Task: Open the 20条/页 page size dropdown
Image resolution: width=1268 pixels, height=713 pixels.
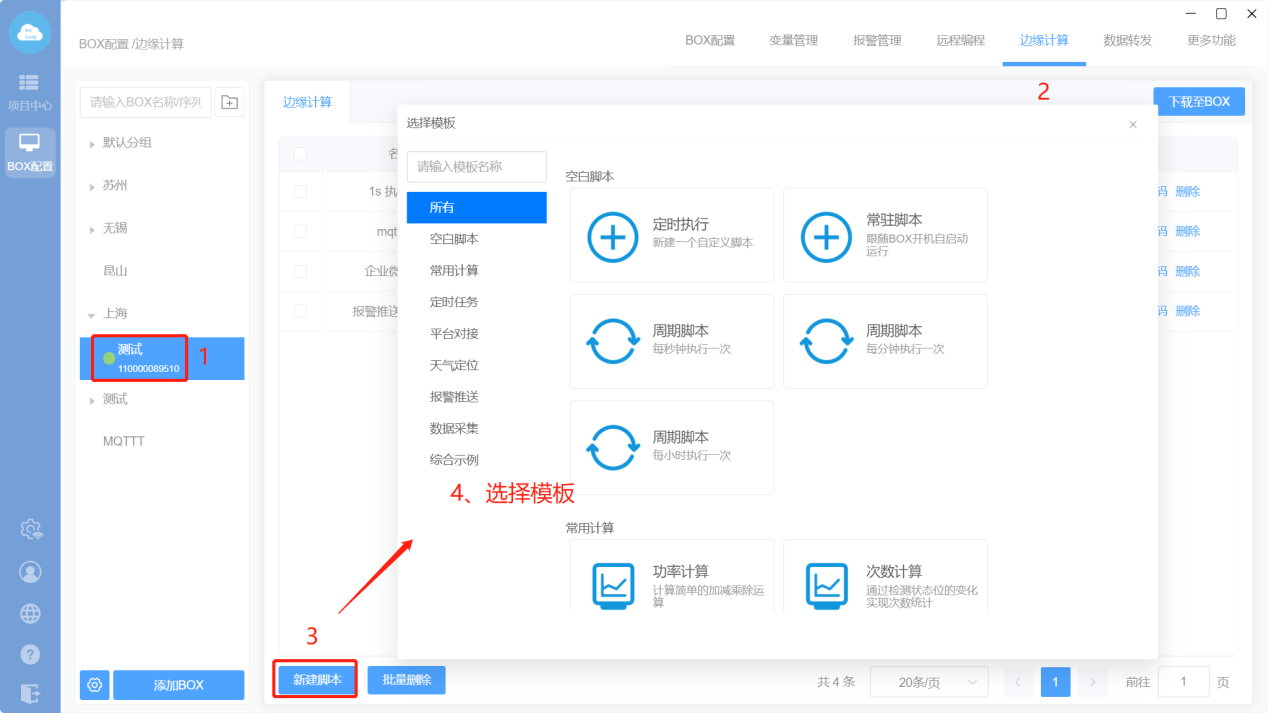Action: 928,682
